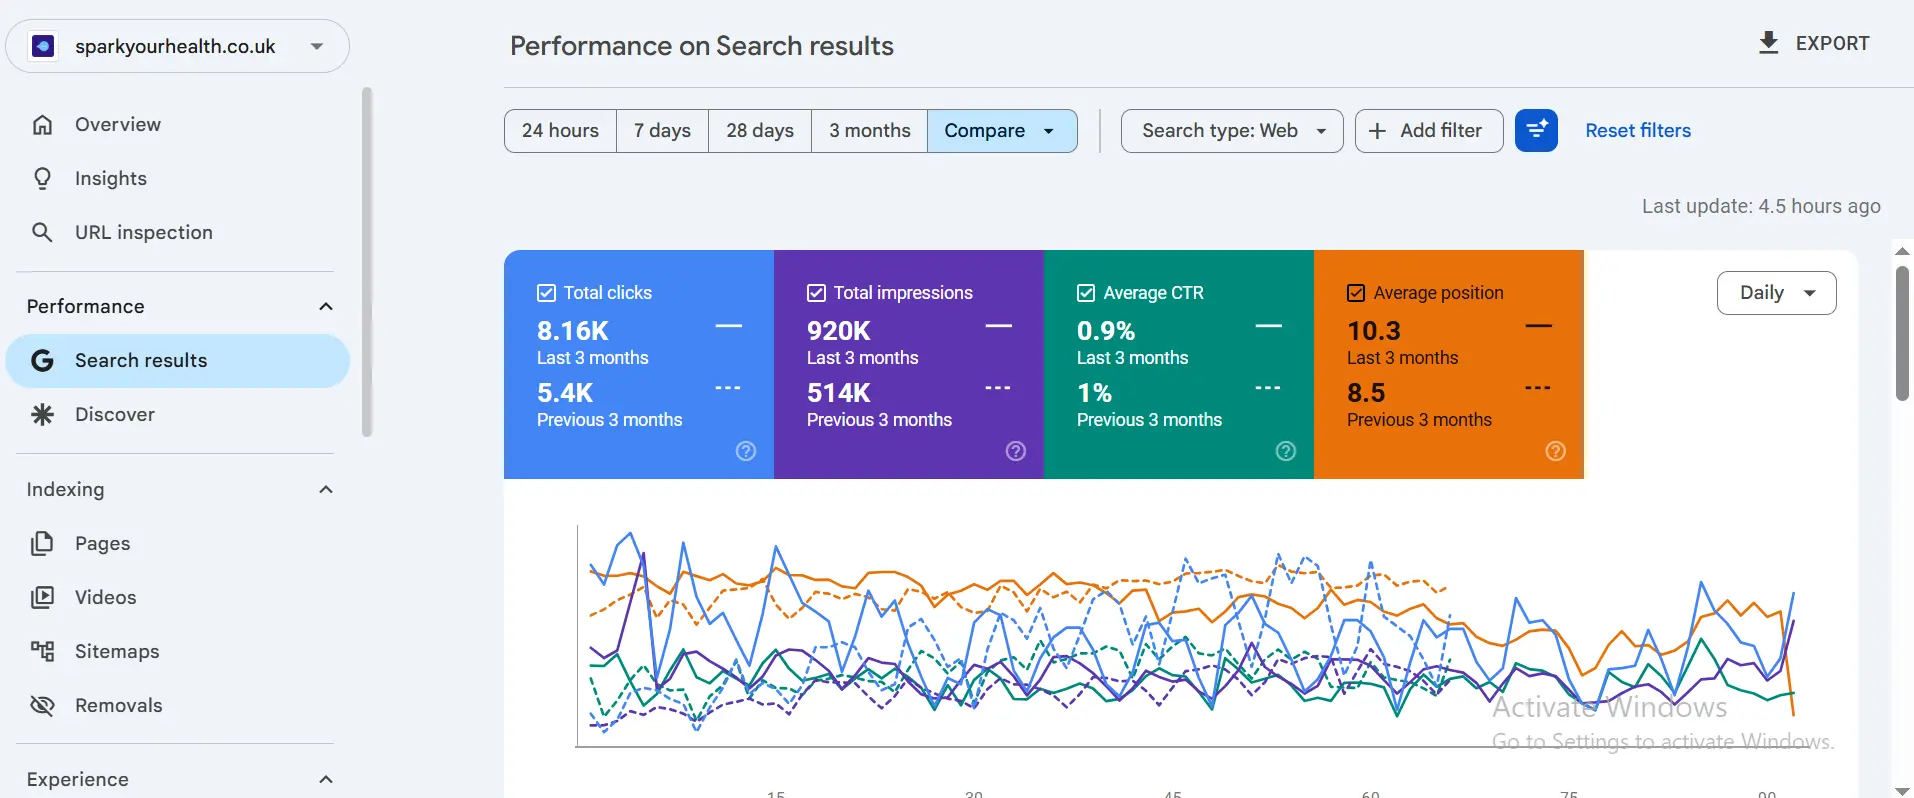
Task: Open Average CTR help question-mark icon
Action: pyautogui.click(x=1286, y=451)
